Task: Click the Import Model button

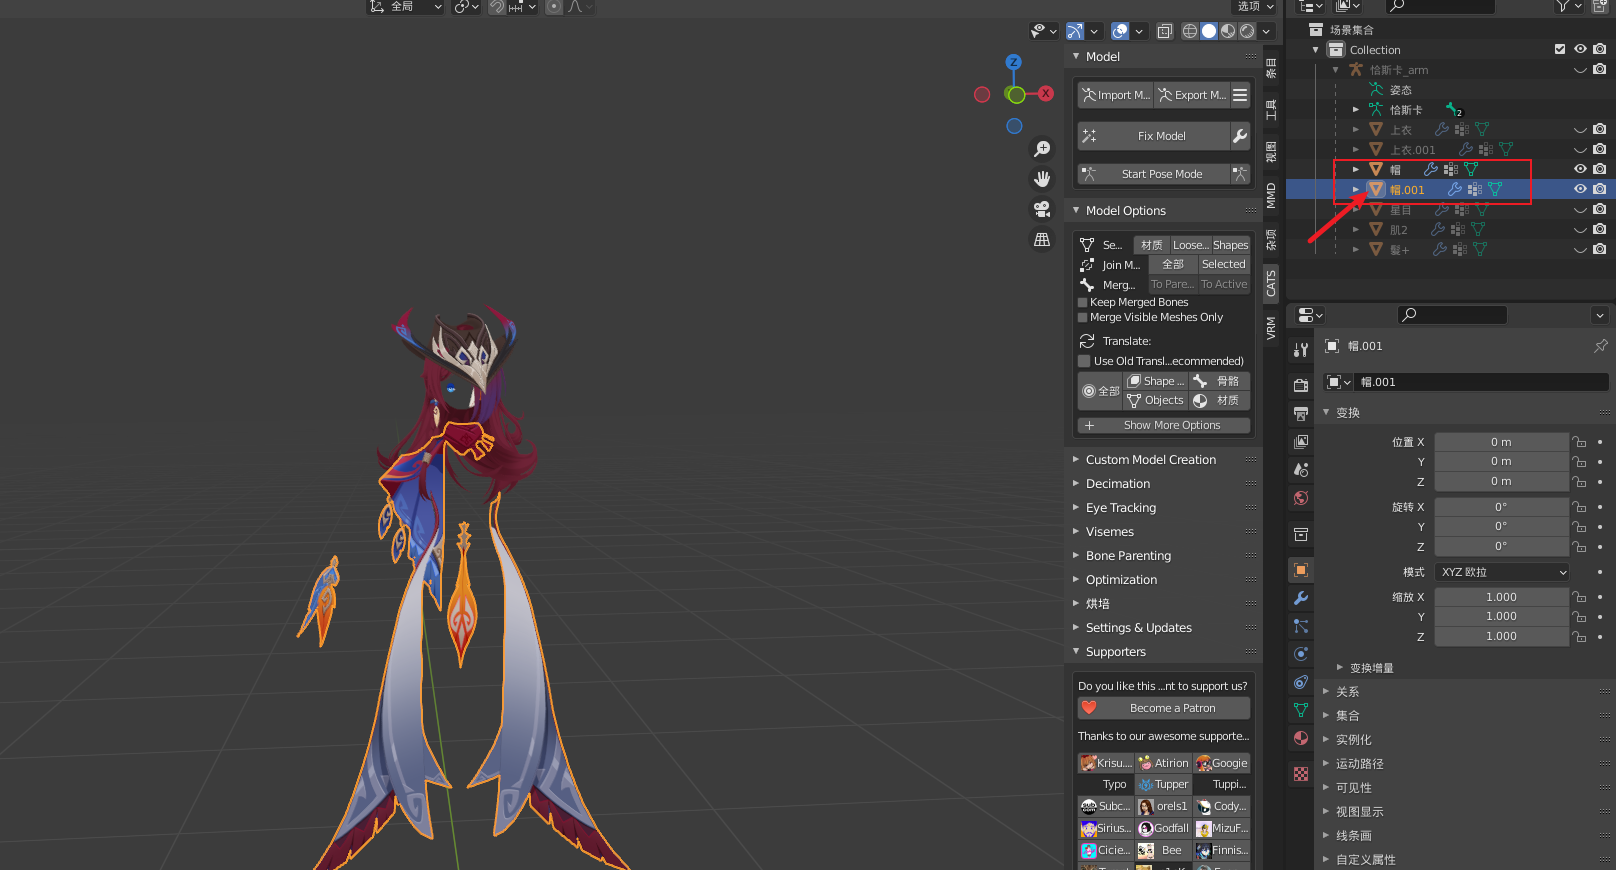Action: click(x=1116, y=95)
